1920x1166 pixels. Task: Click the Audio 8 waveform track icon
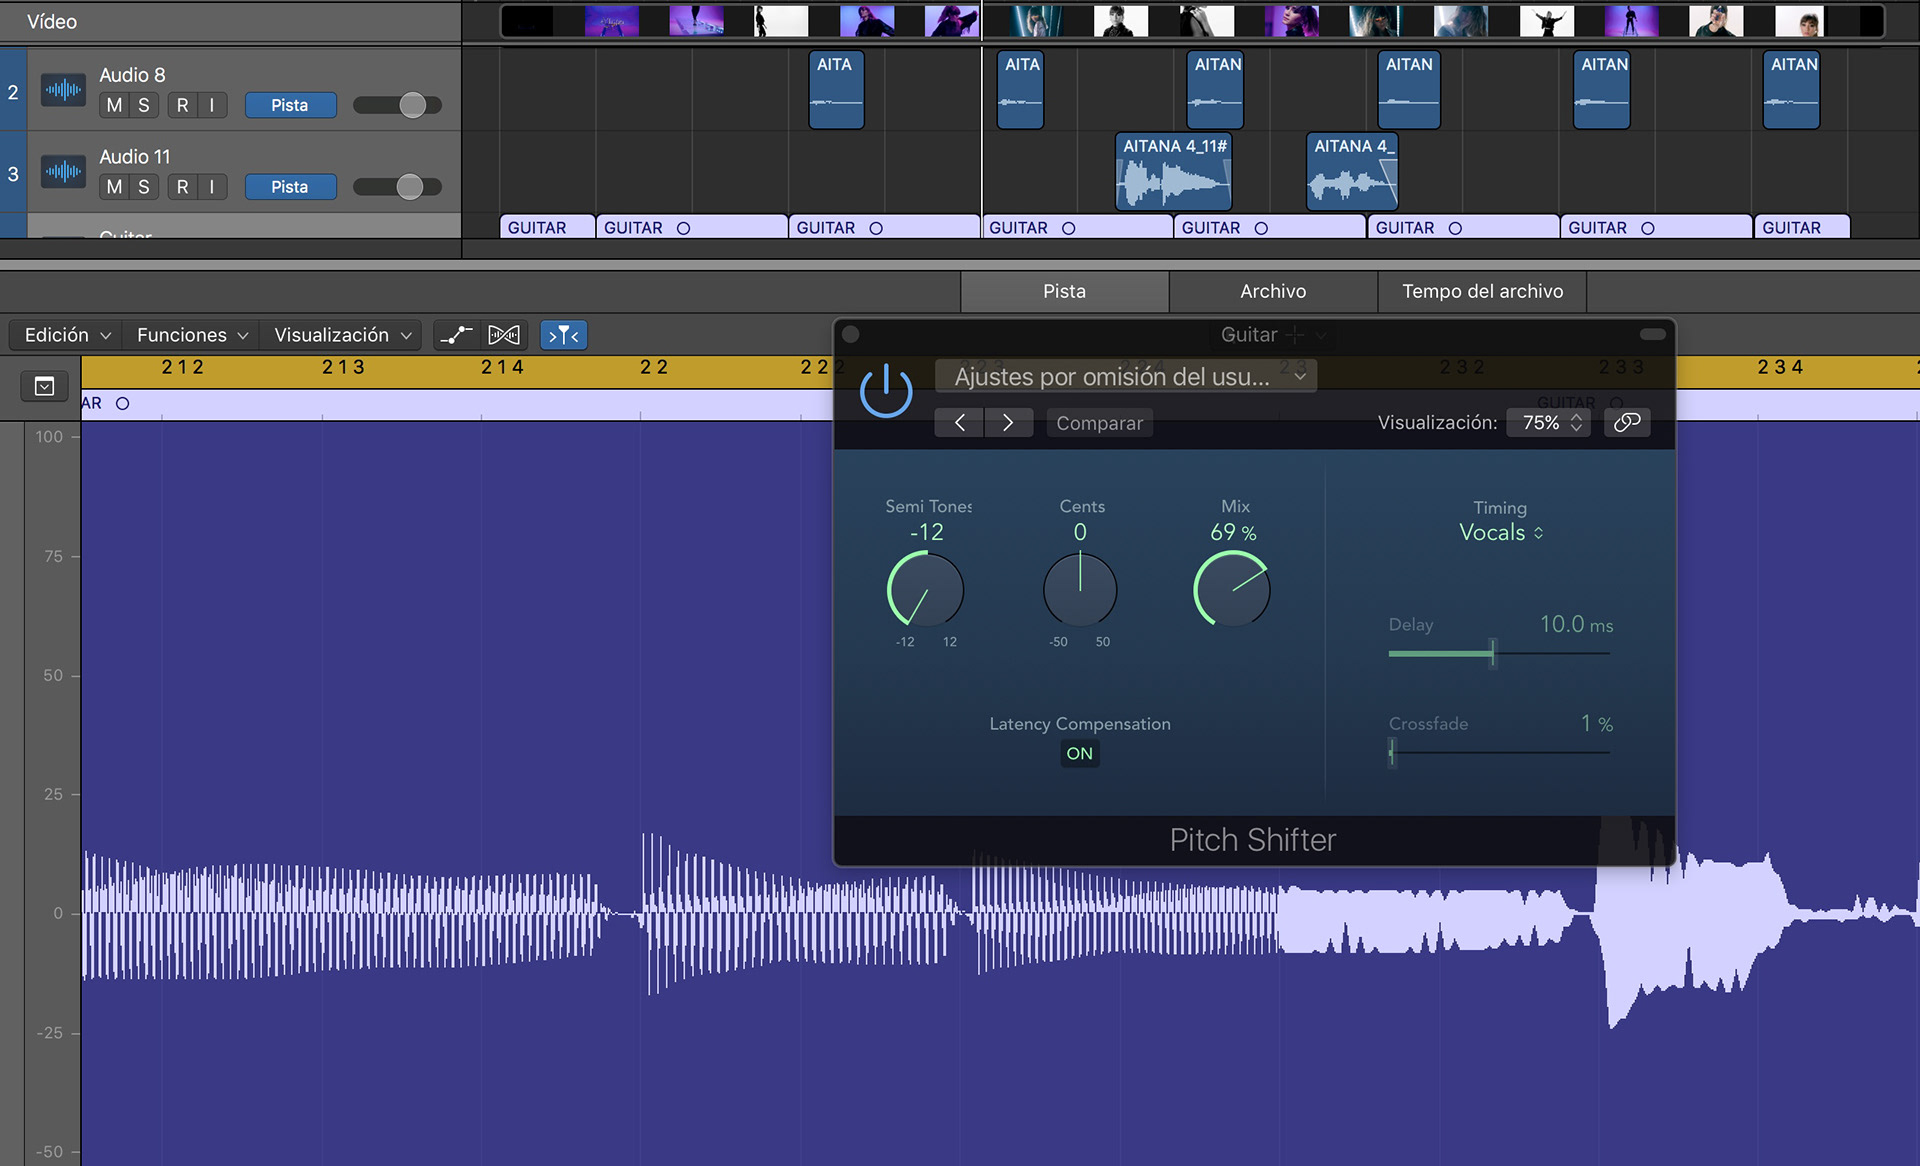(x=63, y=90)
